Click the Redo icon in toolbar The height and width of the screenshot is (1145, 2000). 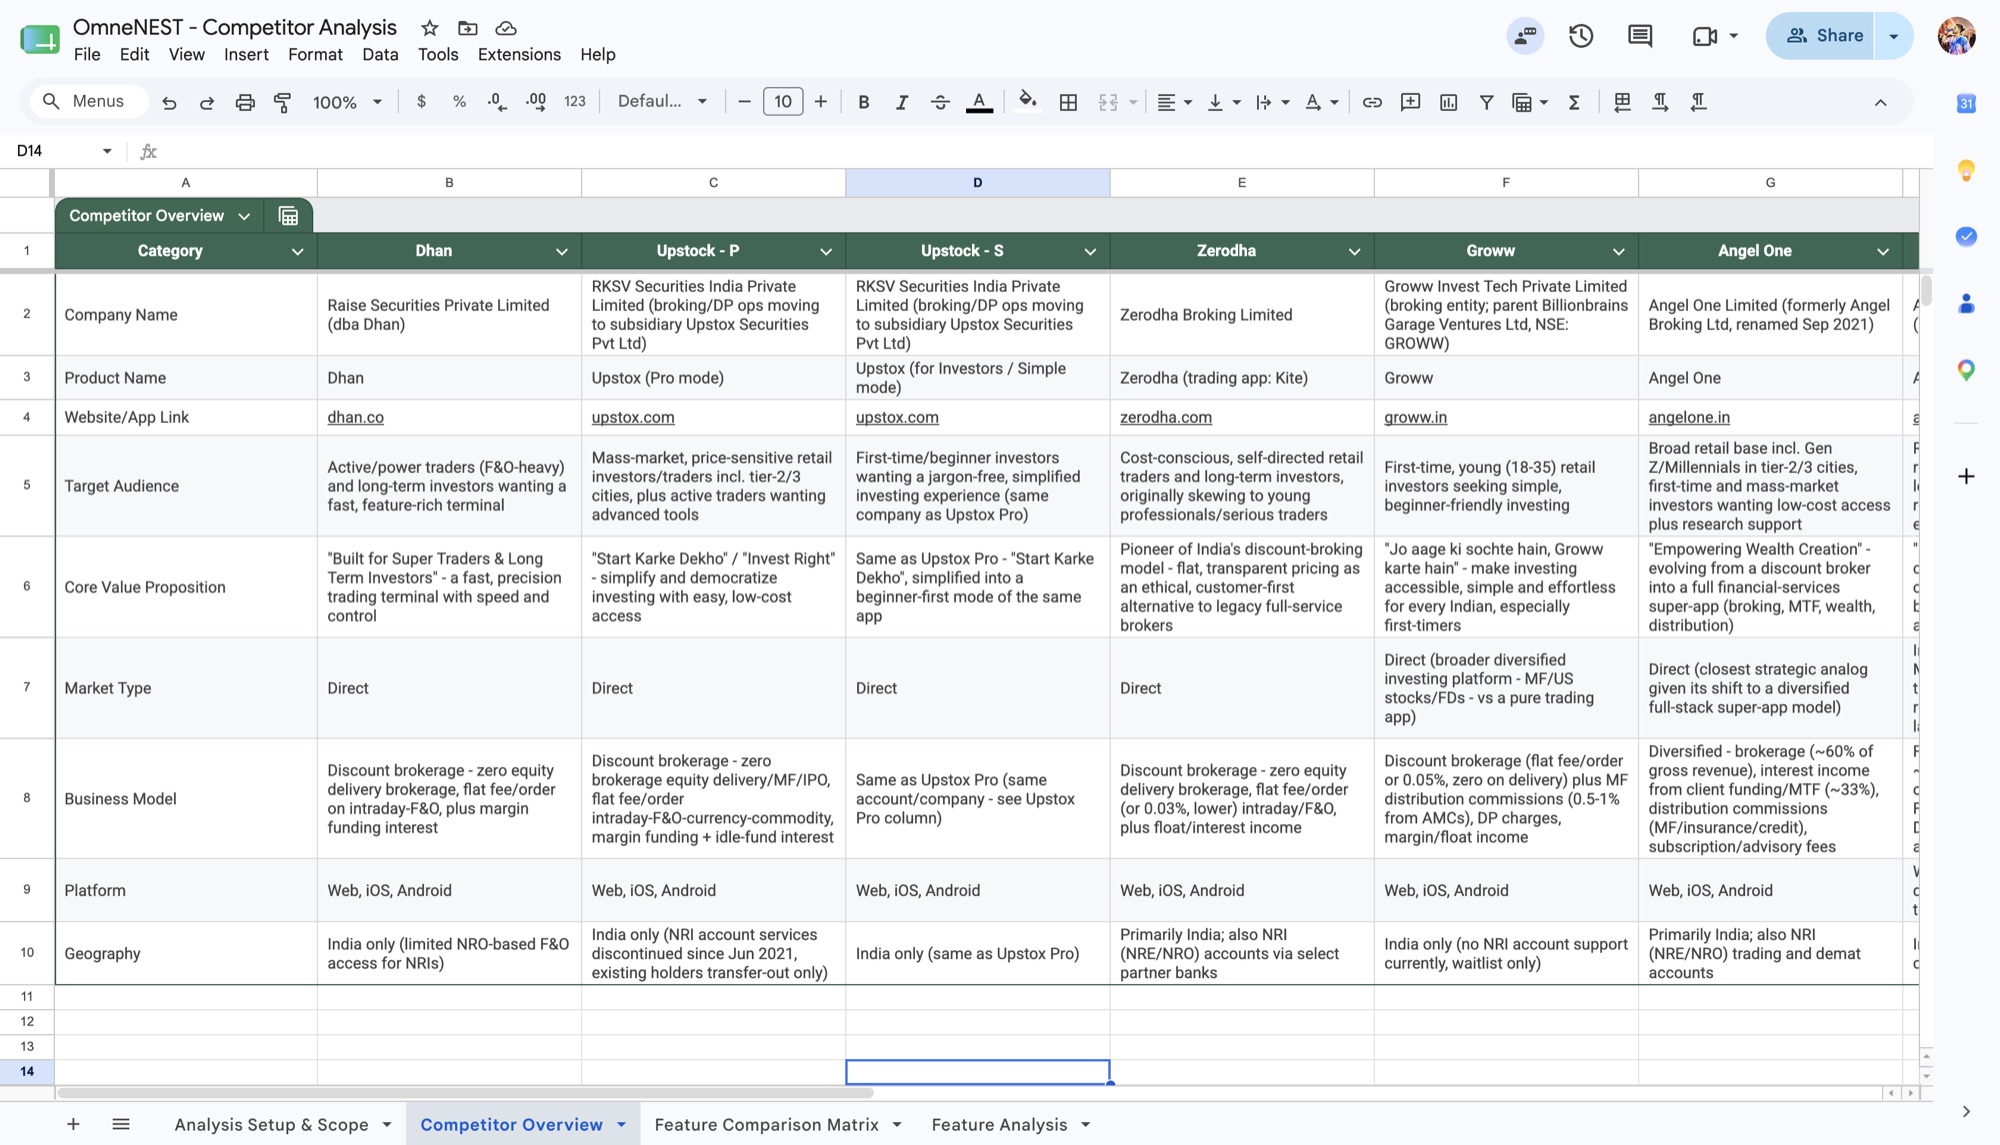click(207, 102)
